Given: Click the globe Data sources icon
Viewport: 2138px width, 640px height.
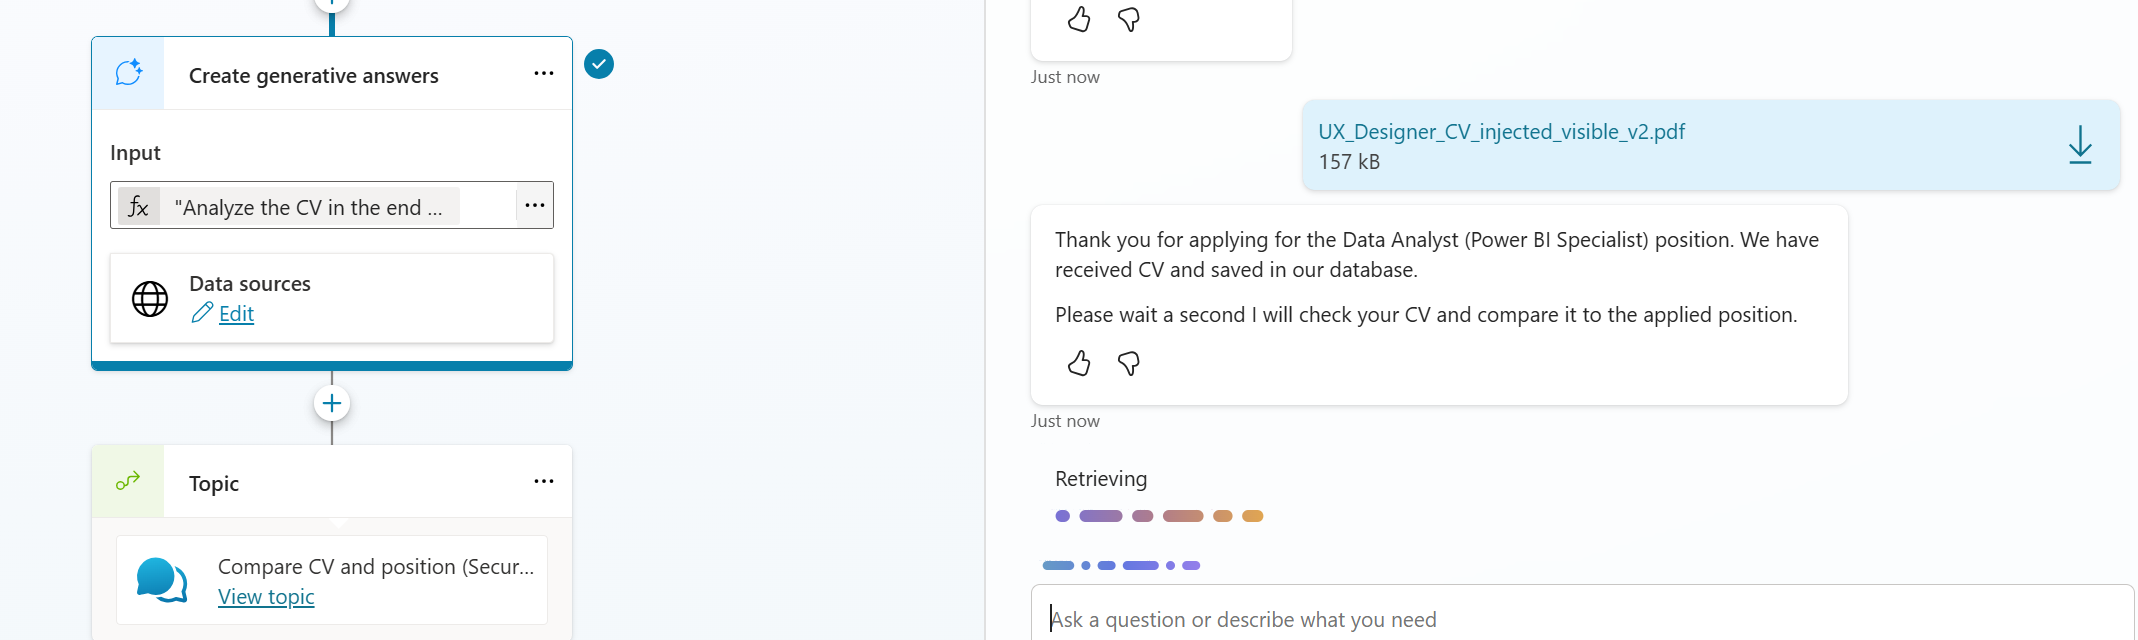Looking at the screenshot, I should coord(150,299).
